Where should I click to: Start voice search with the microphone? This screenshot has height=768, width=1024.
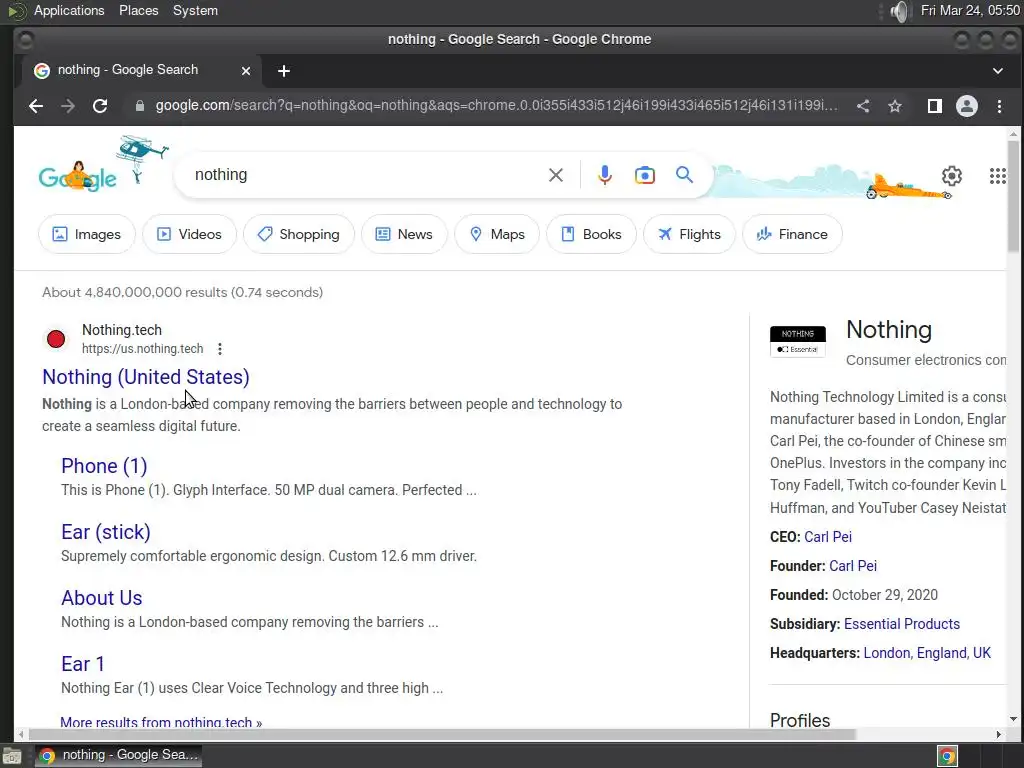605,175
